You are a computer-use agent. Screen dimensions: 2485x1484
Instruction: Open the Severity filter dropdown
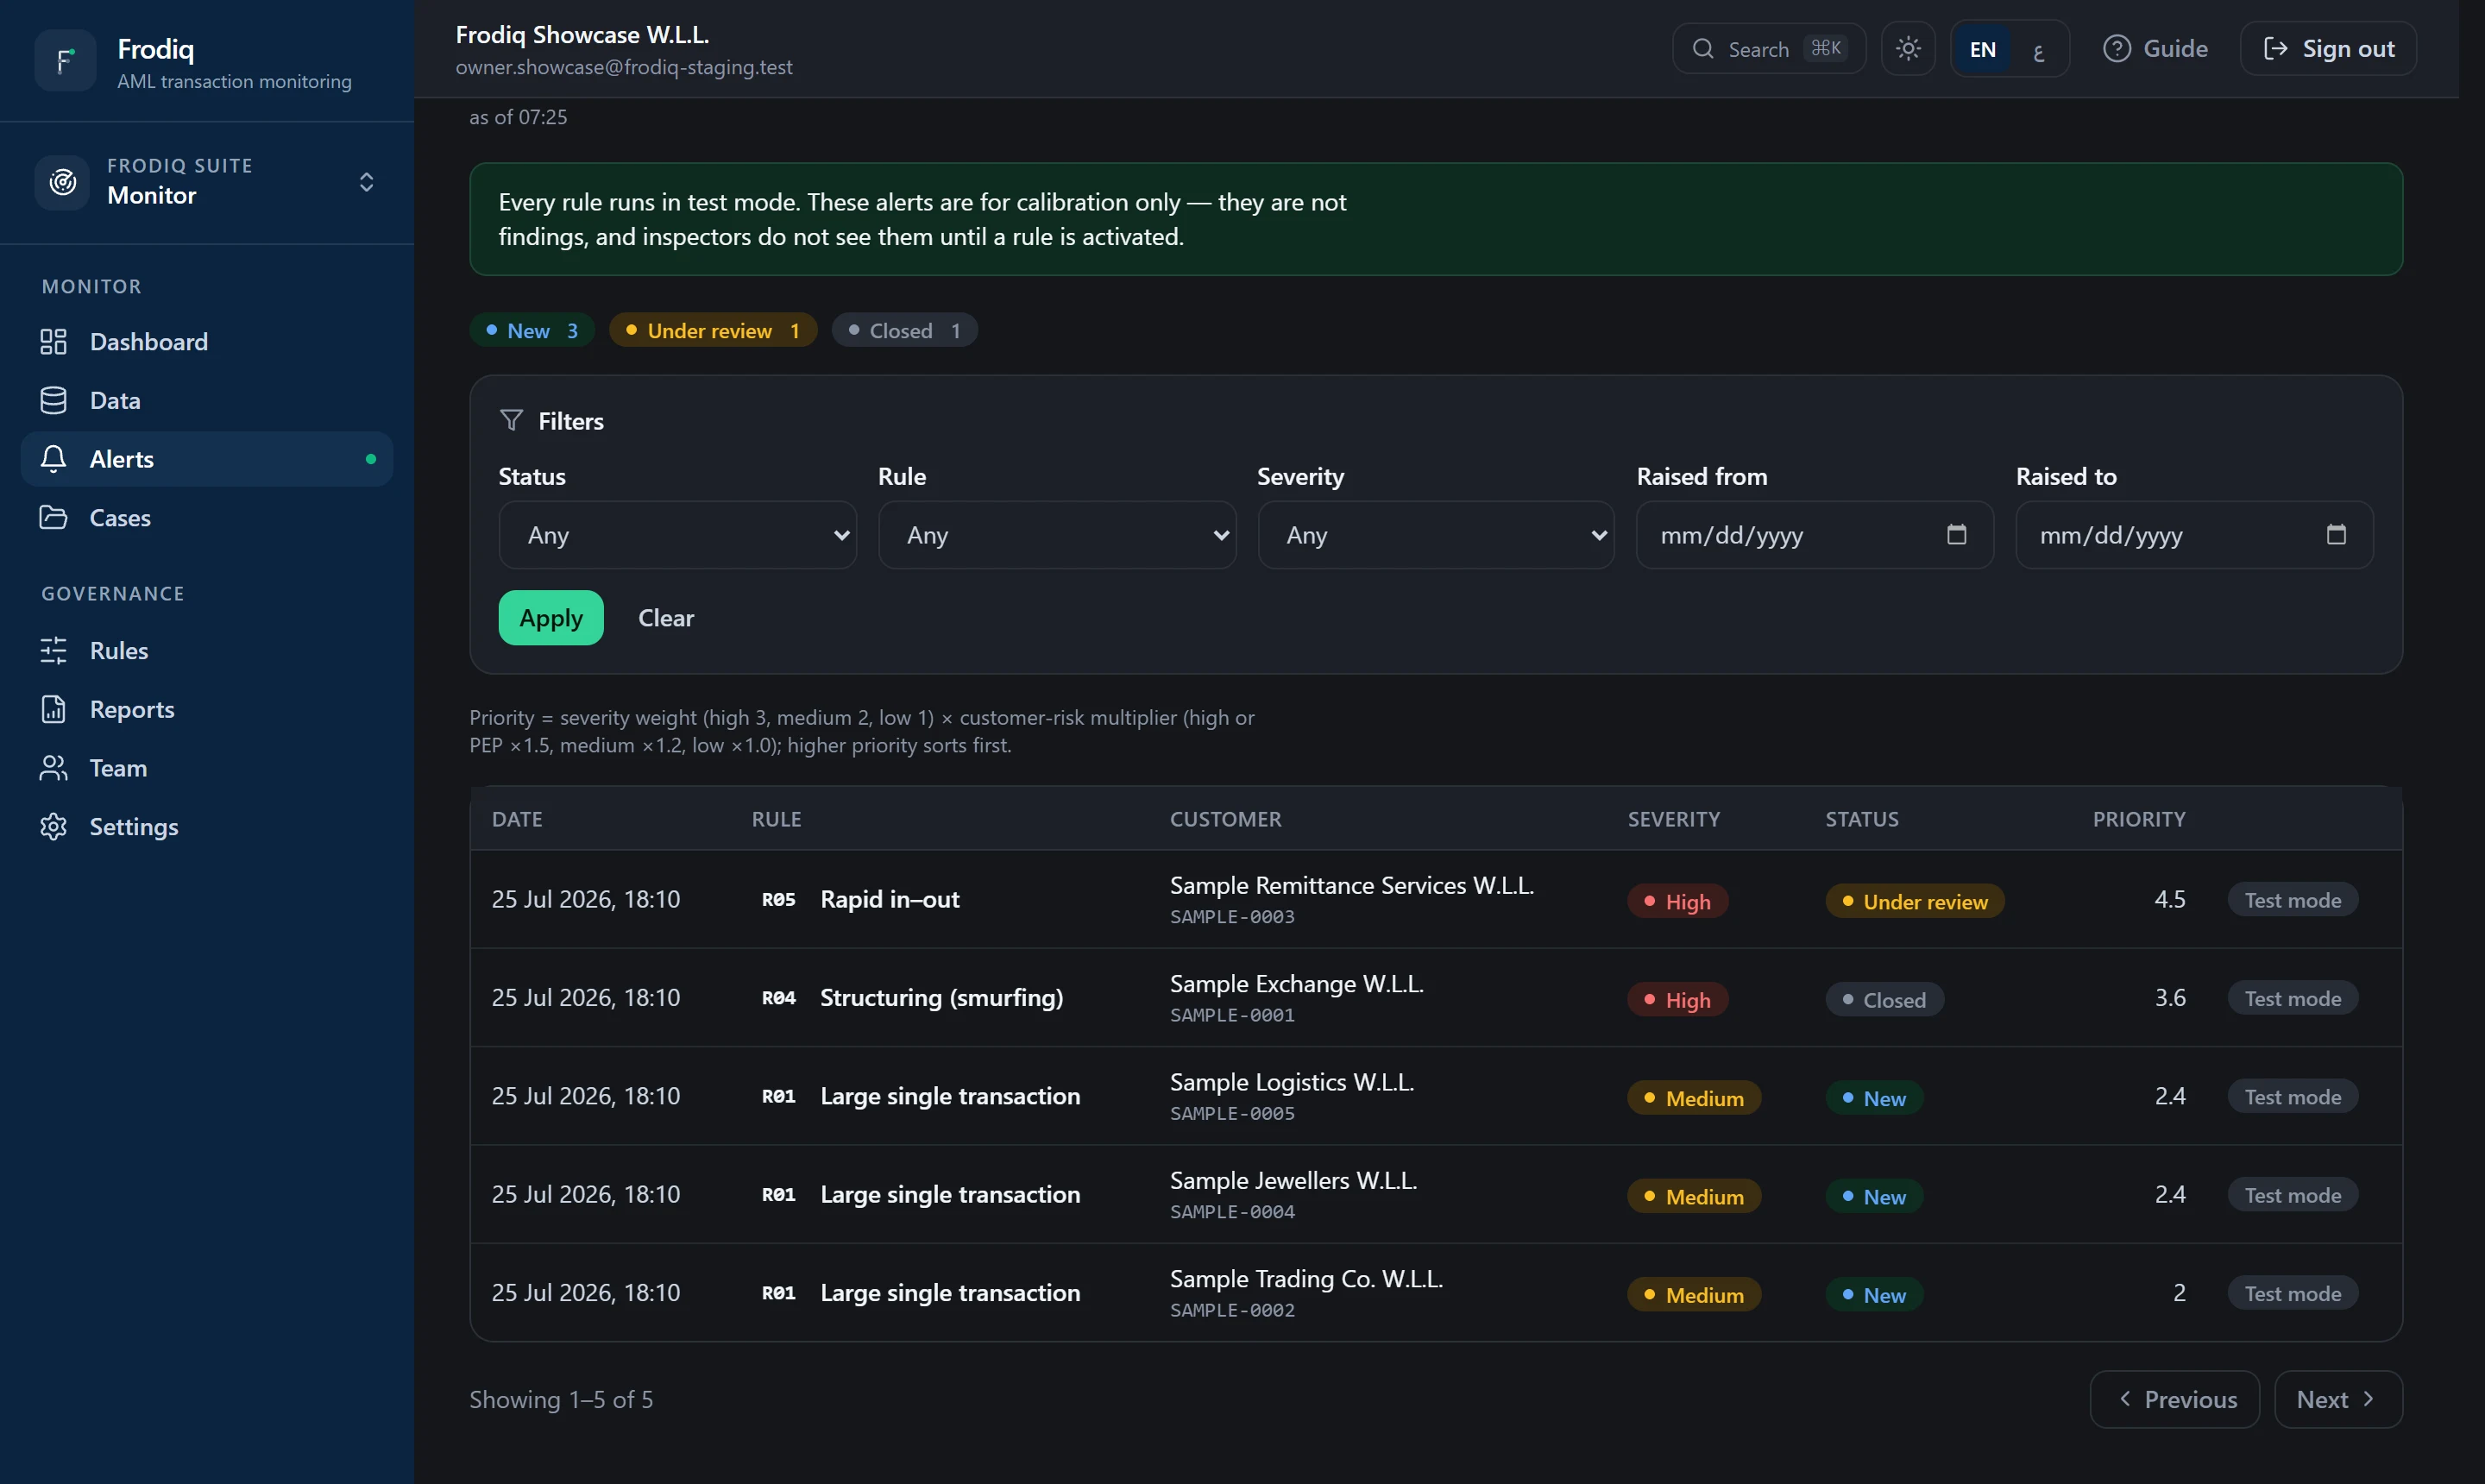(x=1436, y=535)
